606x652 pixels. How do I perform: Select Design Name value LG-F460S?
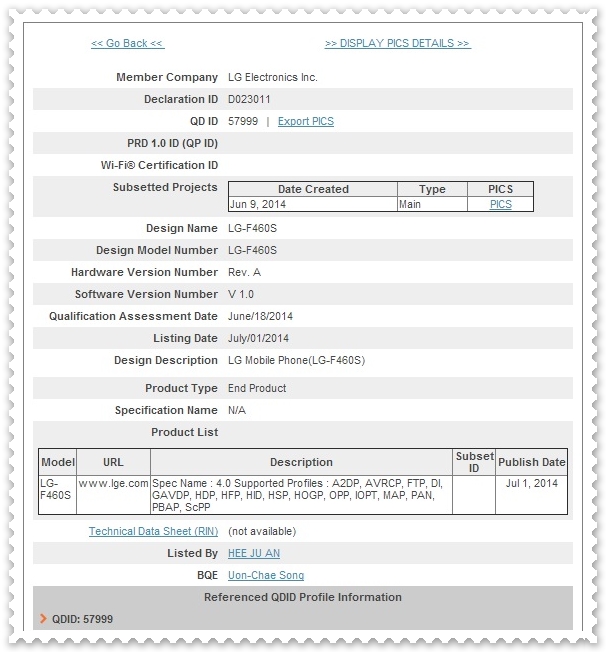tap(252, 228)
